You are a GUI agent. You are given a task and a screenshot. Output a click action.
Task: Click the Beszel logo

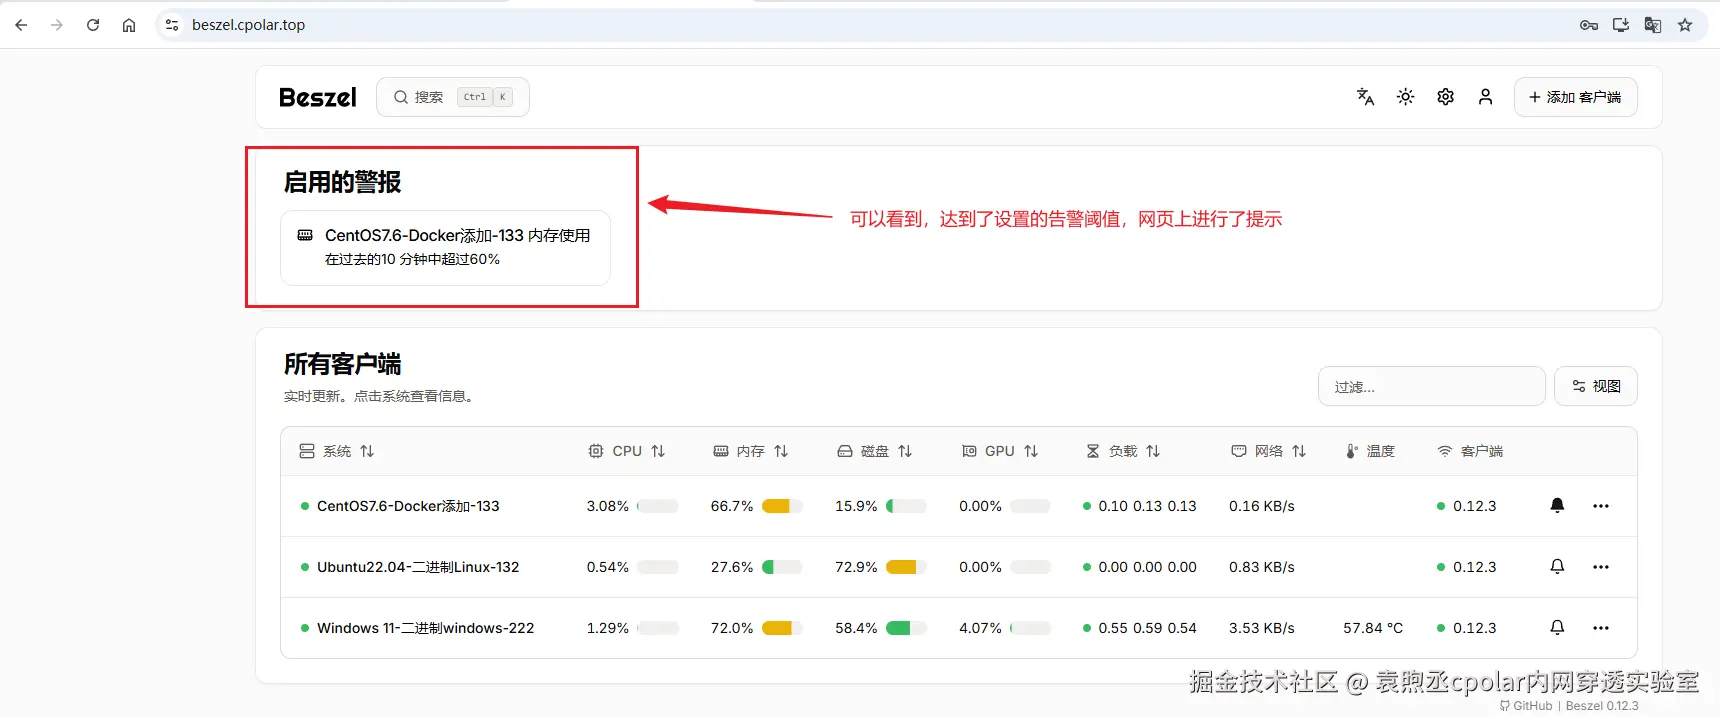point(318,97)
